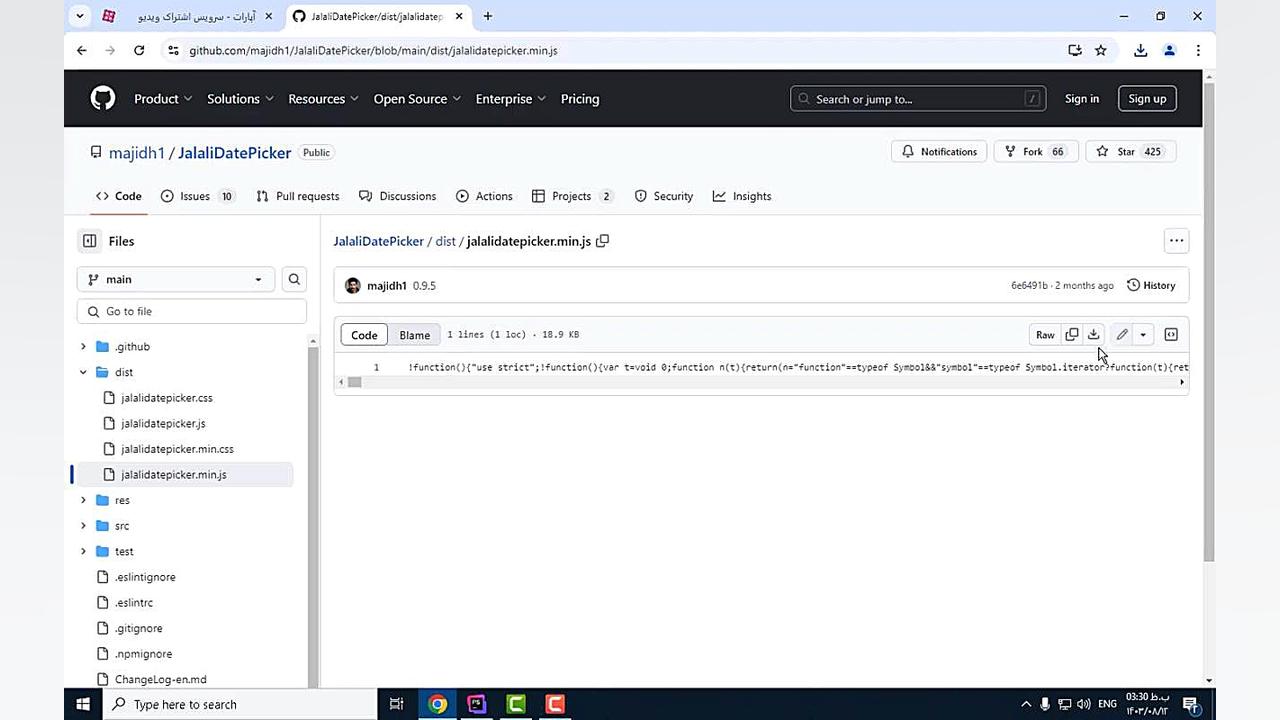Open a new browser tab

click(488, 16)
